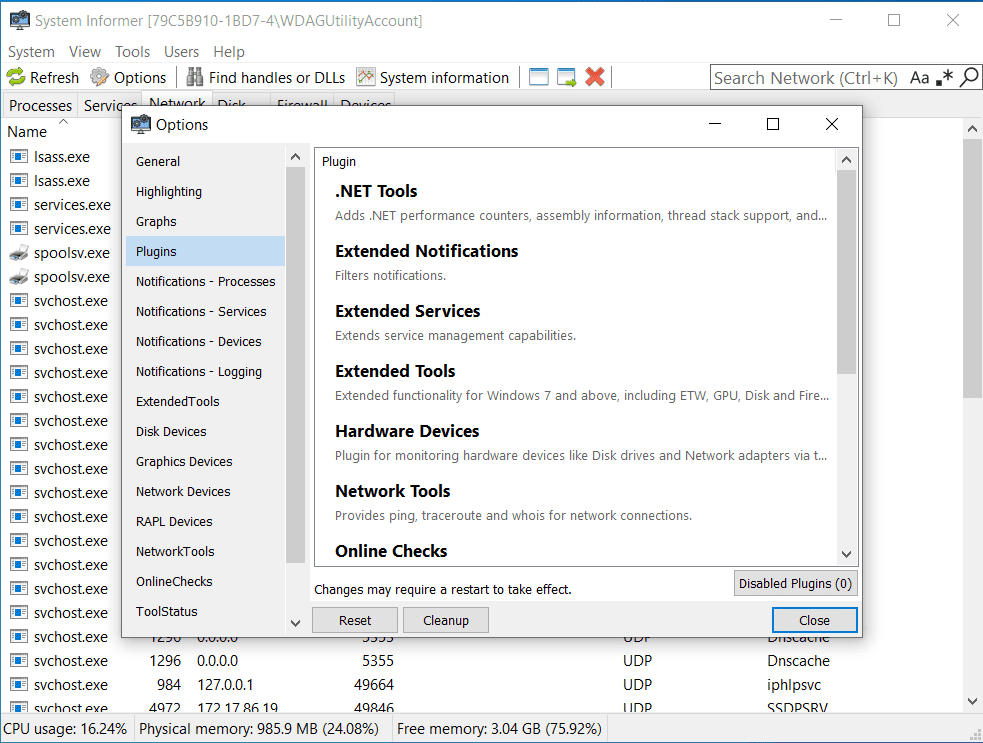Open the Tools menu
The image size is (983, 743).
(132, 51)
